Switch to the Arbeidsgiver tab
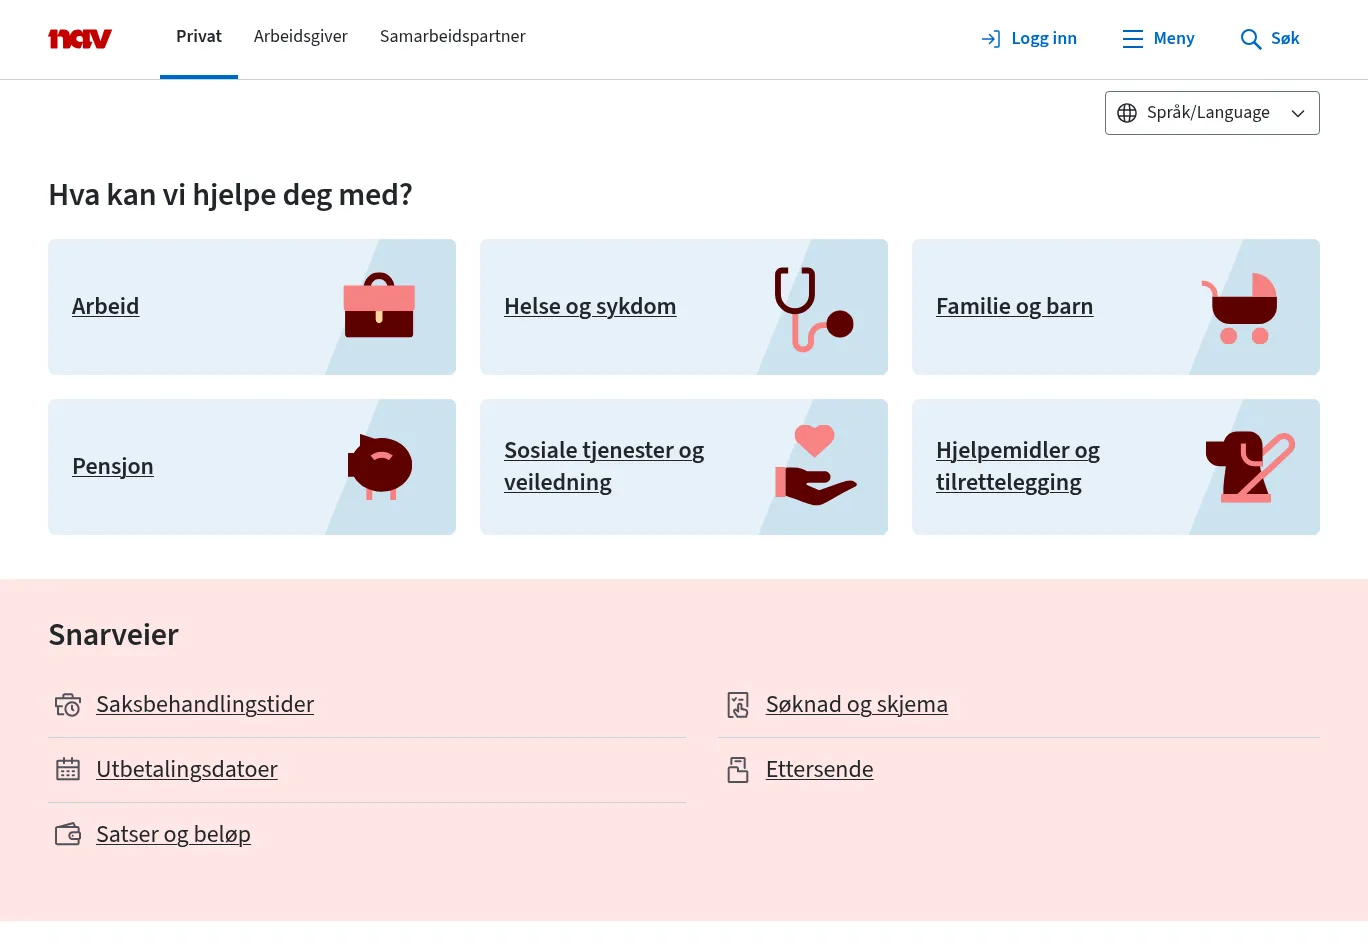The image size is (1368, 950). coord(301,37)
